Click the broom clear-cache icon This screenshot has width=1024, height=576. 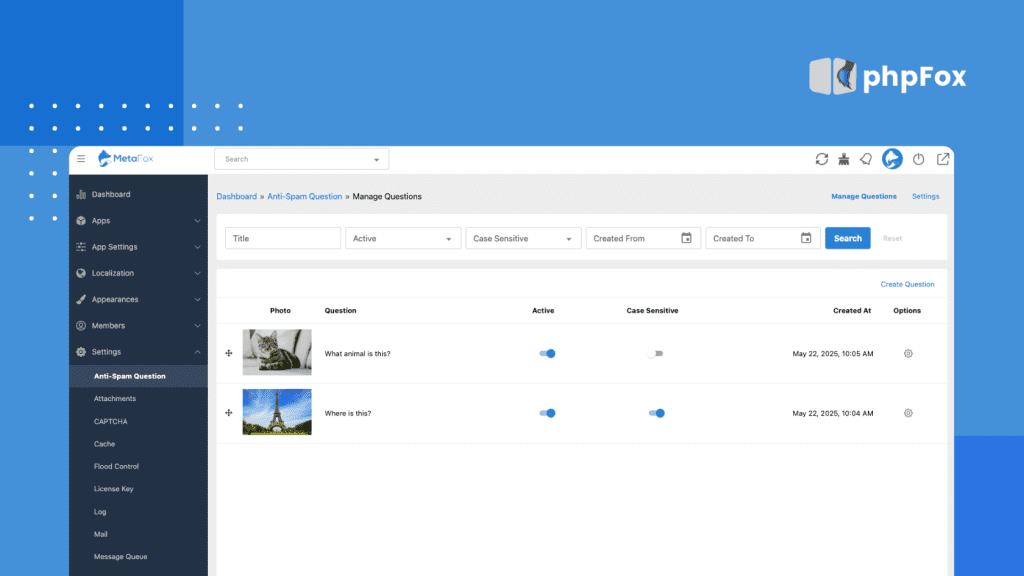[844, 159]
